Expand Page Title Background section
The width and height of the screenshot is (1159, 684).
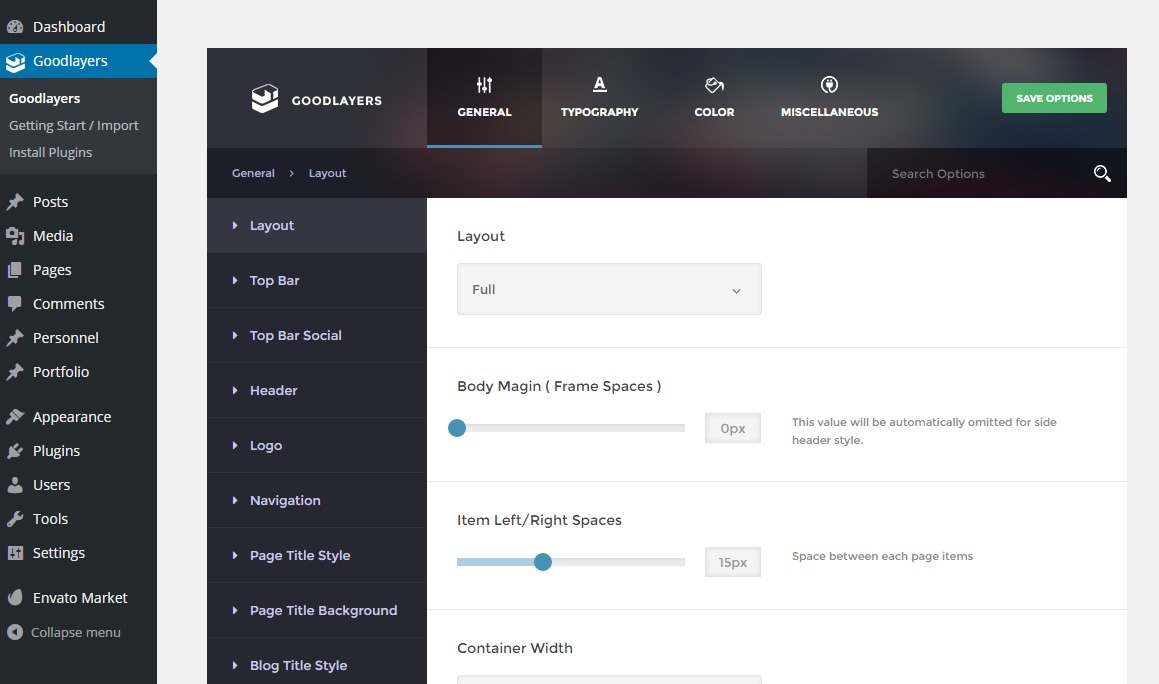point(323,611)
